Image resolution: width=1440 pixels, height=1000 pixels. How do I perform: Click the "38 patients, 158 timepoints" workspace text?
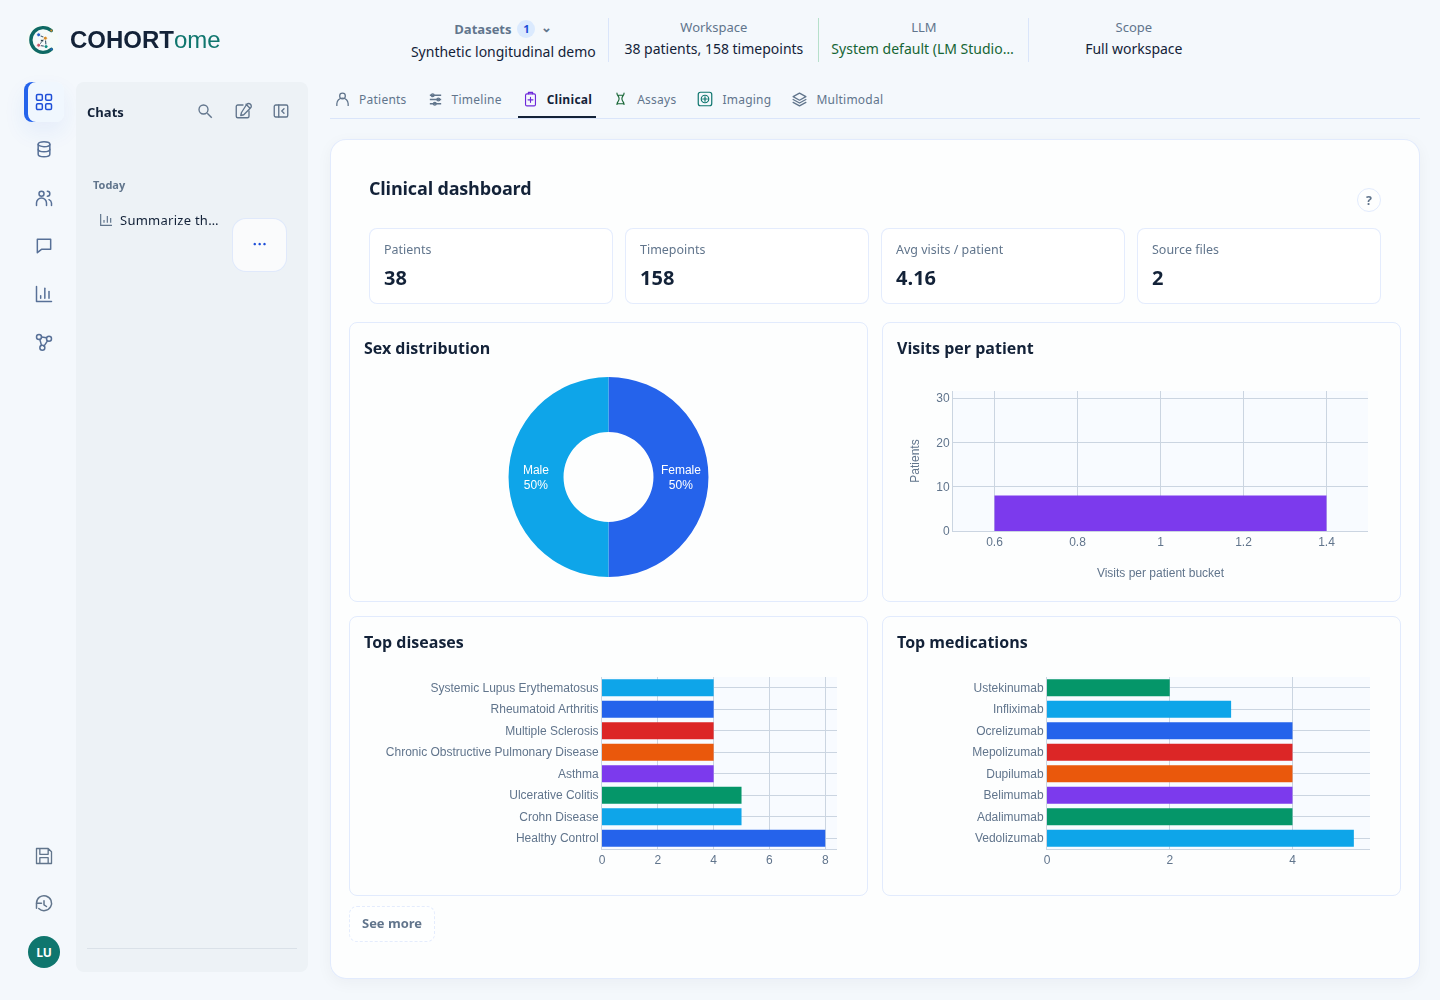714,49
